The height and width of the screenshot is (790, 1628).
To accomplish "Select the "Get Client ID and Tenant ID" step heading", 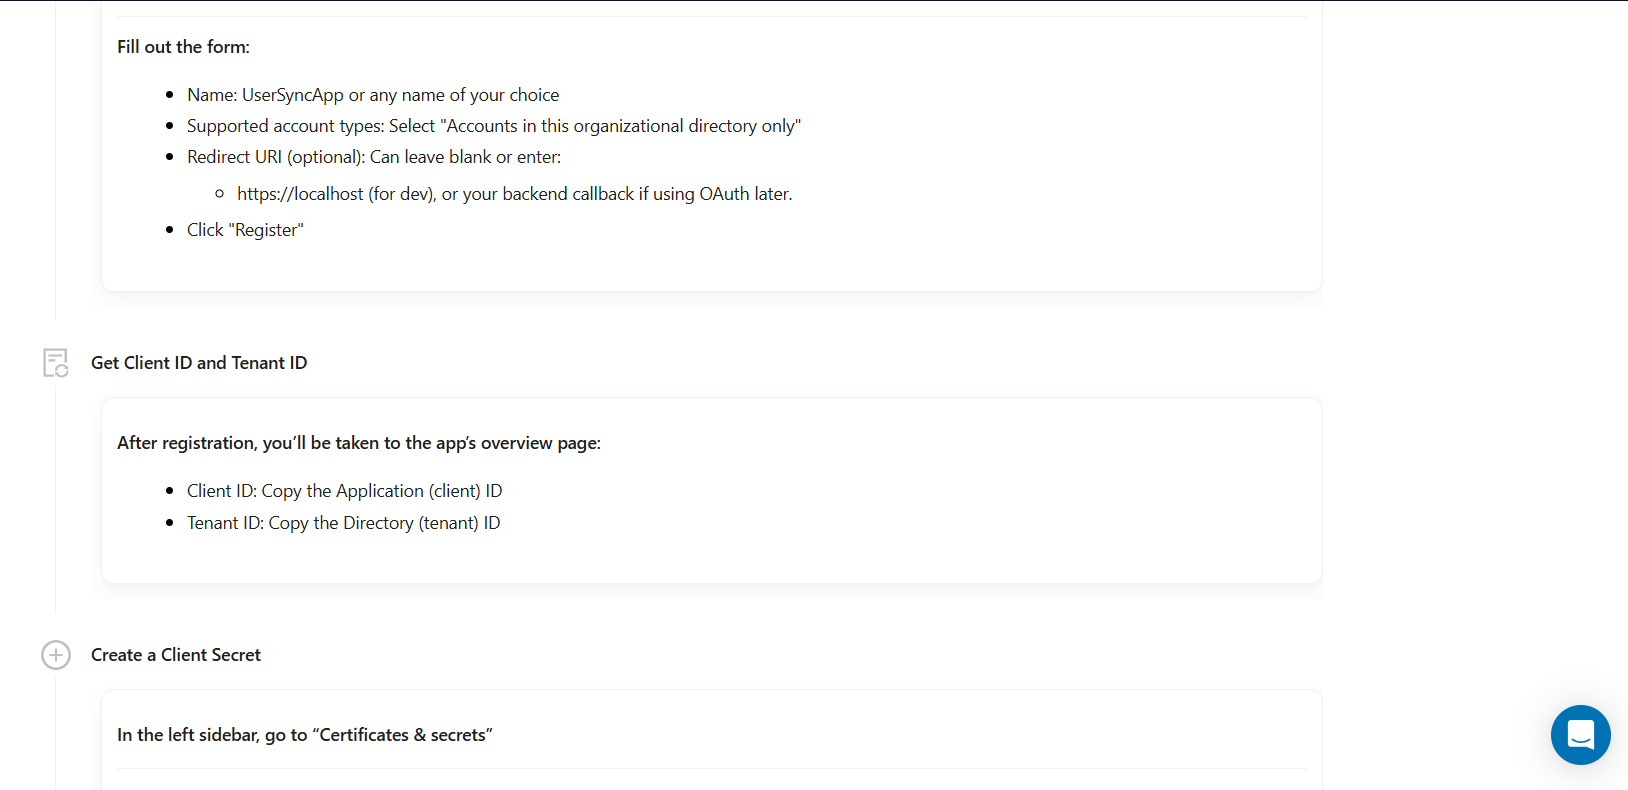I will coord(199,363).
